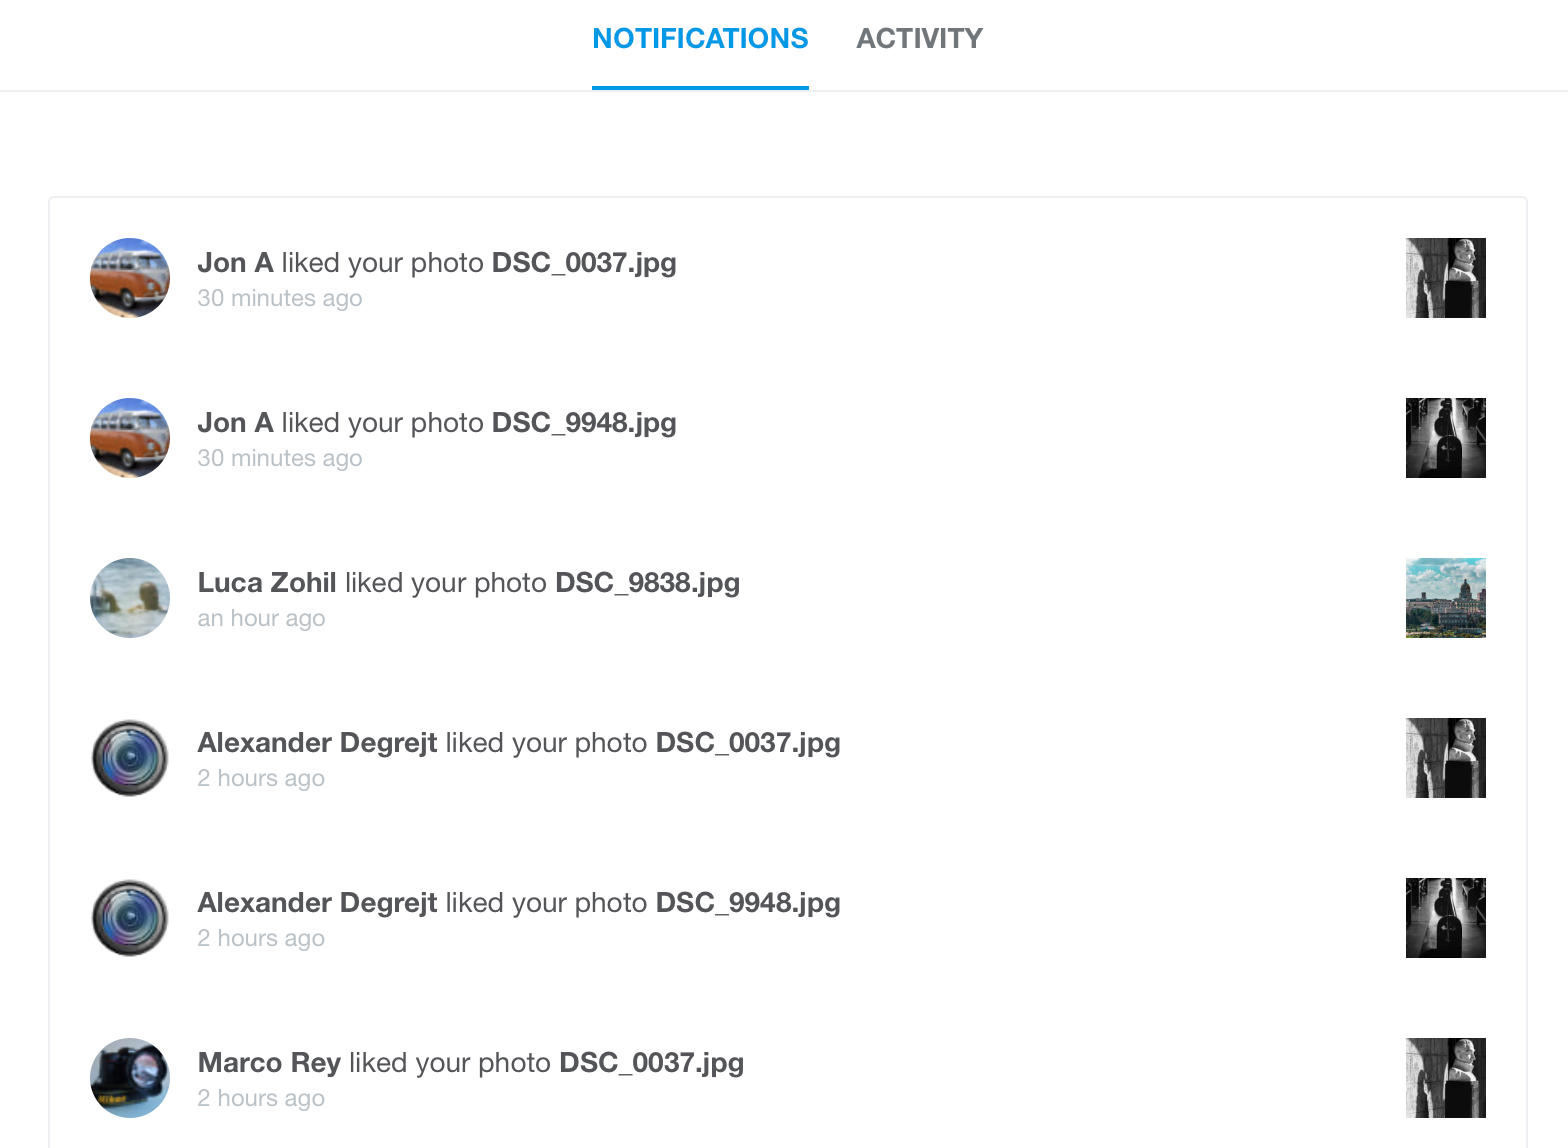
Task: Click Alexander Degrejt's lens avatar beside DSC_9948.jpg
Action: pos(130,918)
